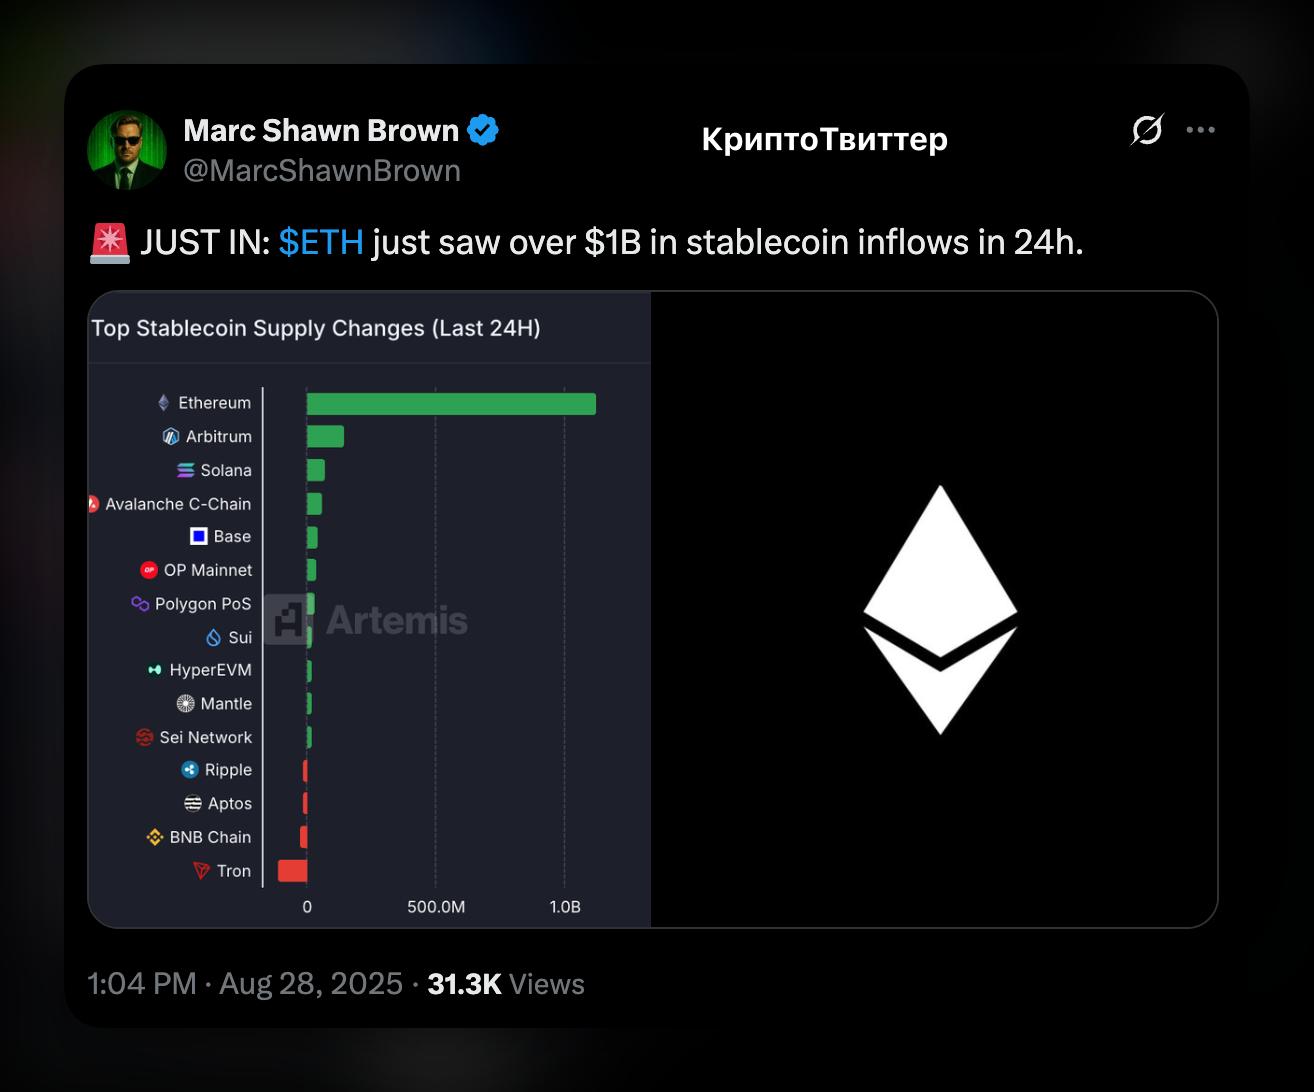This screenshot has height=1092, width=1314.
Task: Click the Ethereum chain icon in chart
Action: click(x=164, y=403)
